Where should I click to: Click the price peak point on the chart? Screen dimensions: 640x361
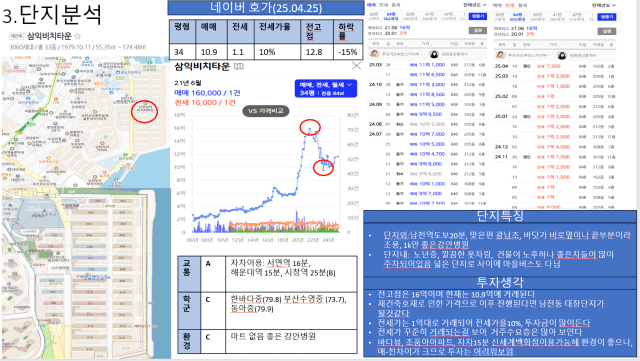click(310, 129)
